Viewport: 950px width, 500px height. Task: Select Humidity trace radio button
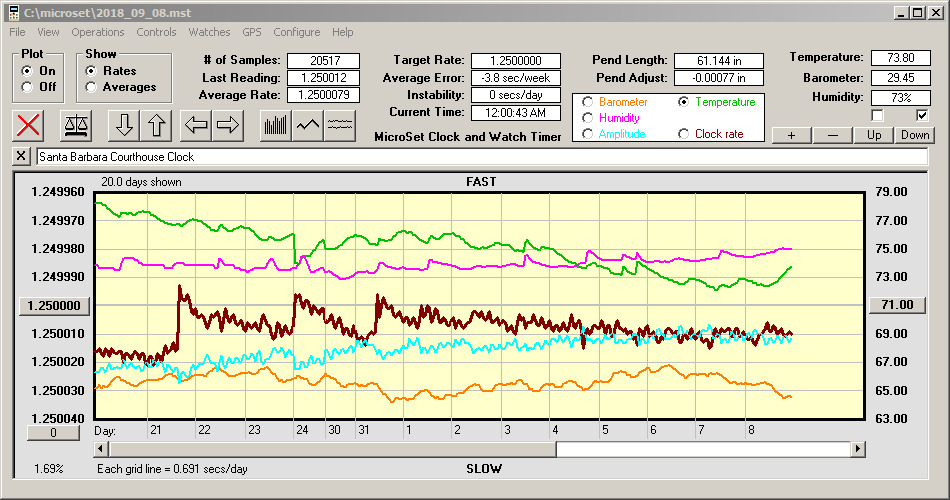point(587,118)
